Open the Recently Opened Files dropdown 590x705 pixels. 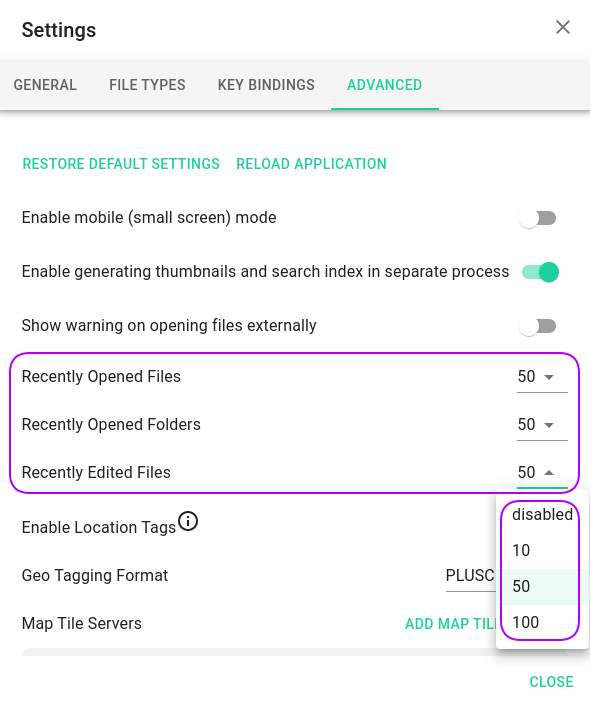click(x=542, y=377)
